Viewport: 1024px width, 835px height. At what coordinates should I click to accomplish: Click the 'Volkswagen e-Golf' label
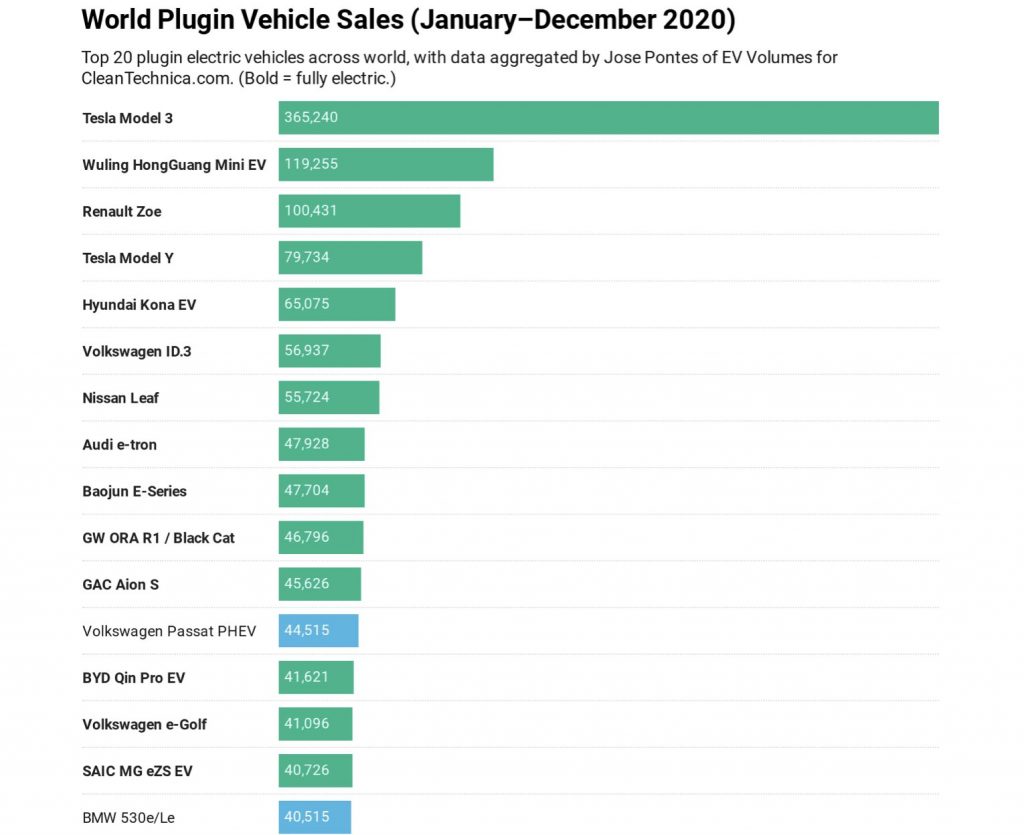[144, 725]
